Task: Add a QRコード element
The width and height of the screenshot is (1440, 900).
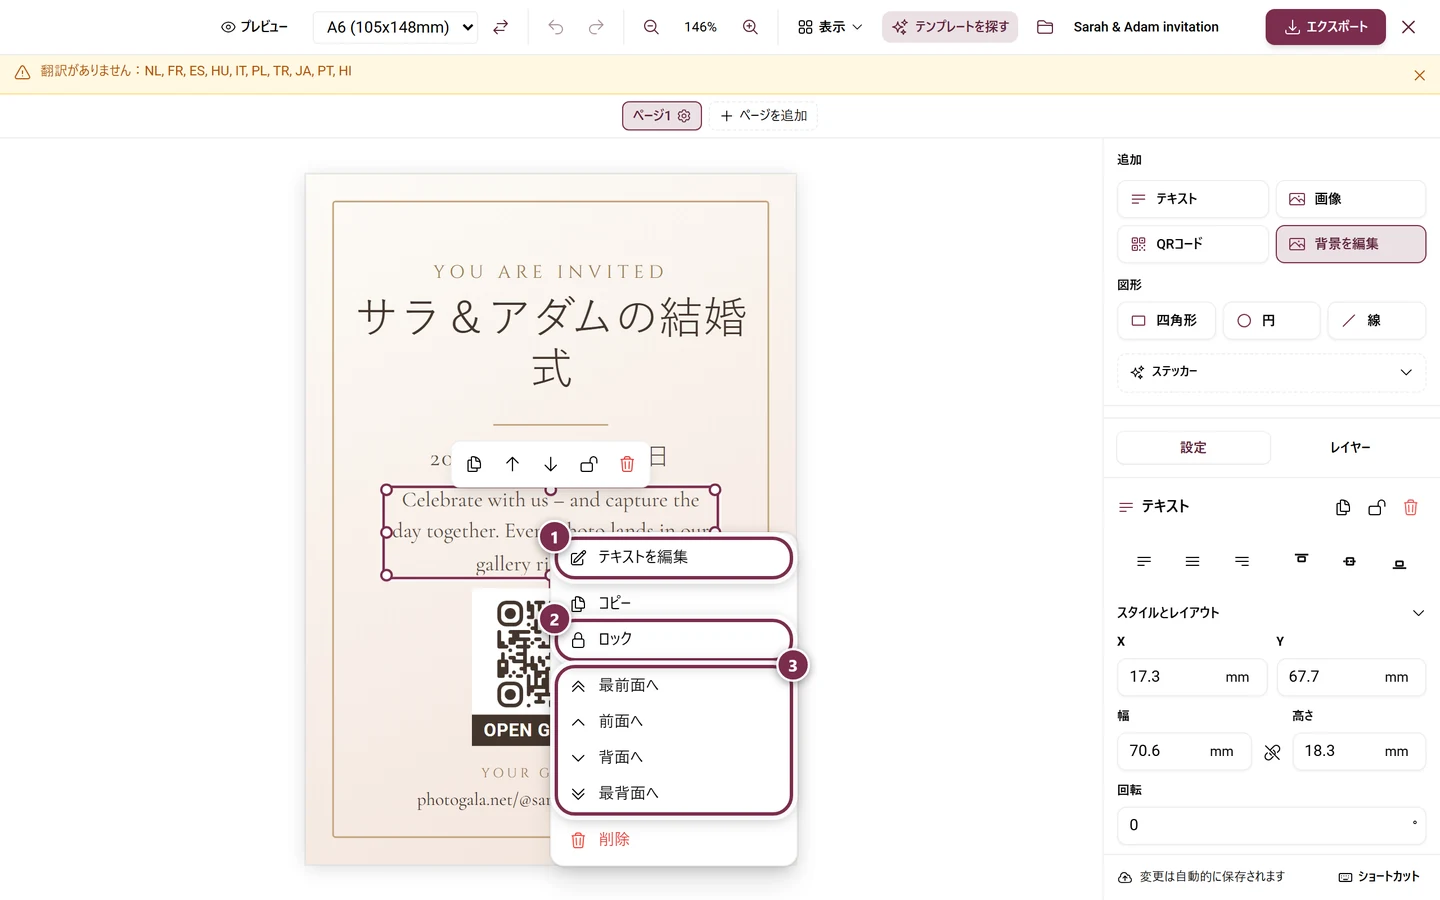Action: pos(1192,244)
